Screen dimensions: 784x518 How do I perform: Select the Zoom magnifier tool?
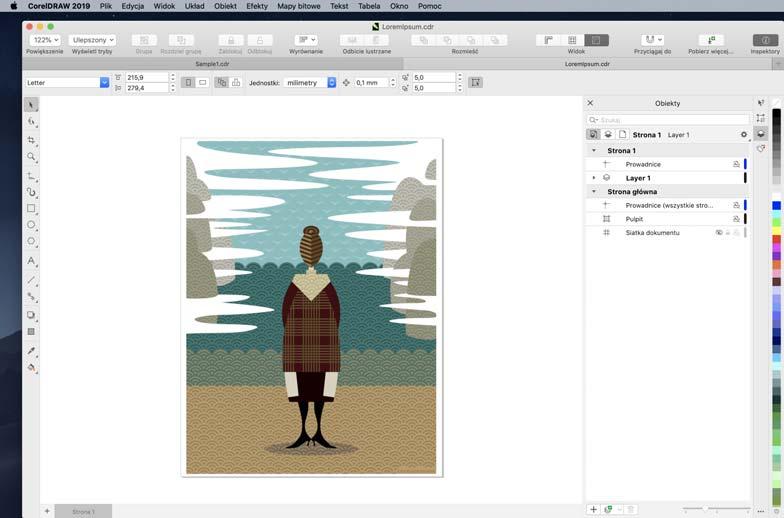coord(31,156)
